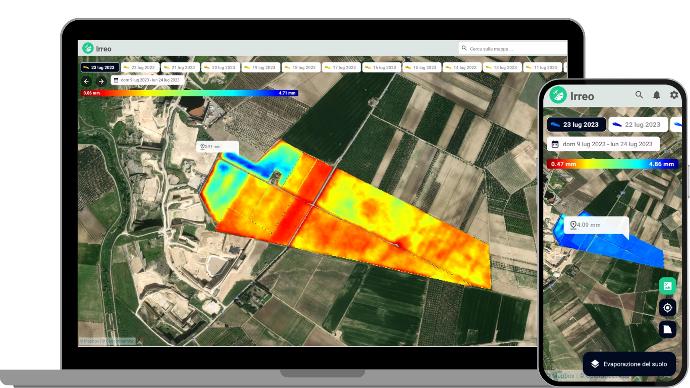
Task: Go to next date with laptop forward arrow
Action: tap(101, 81)
